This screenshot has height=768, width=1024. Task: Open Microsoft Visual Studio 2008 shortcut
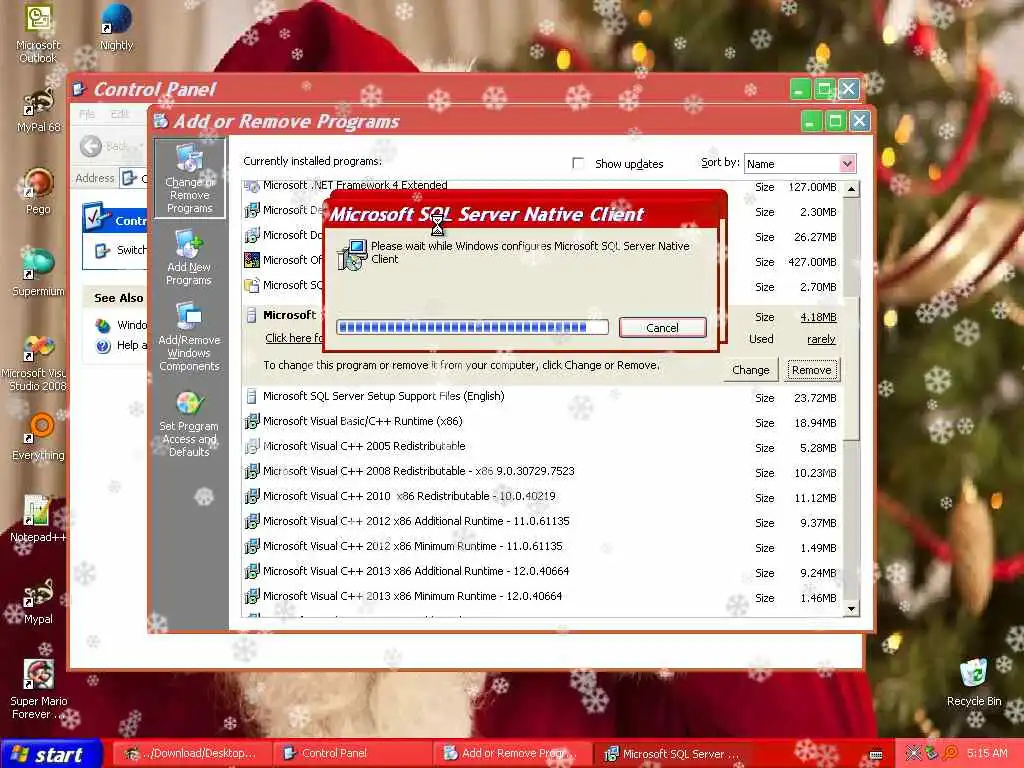[38, 362]
